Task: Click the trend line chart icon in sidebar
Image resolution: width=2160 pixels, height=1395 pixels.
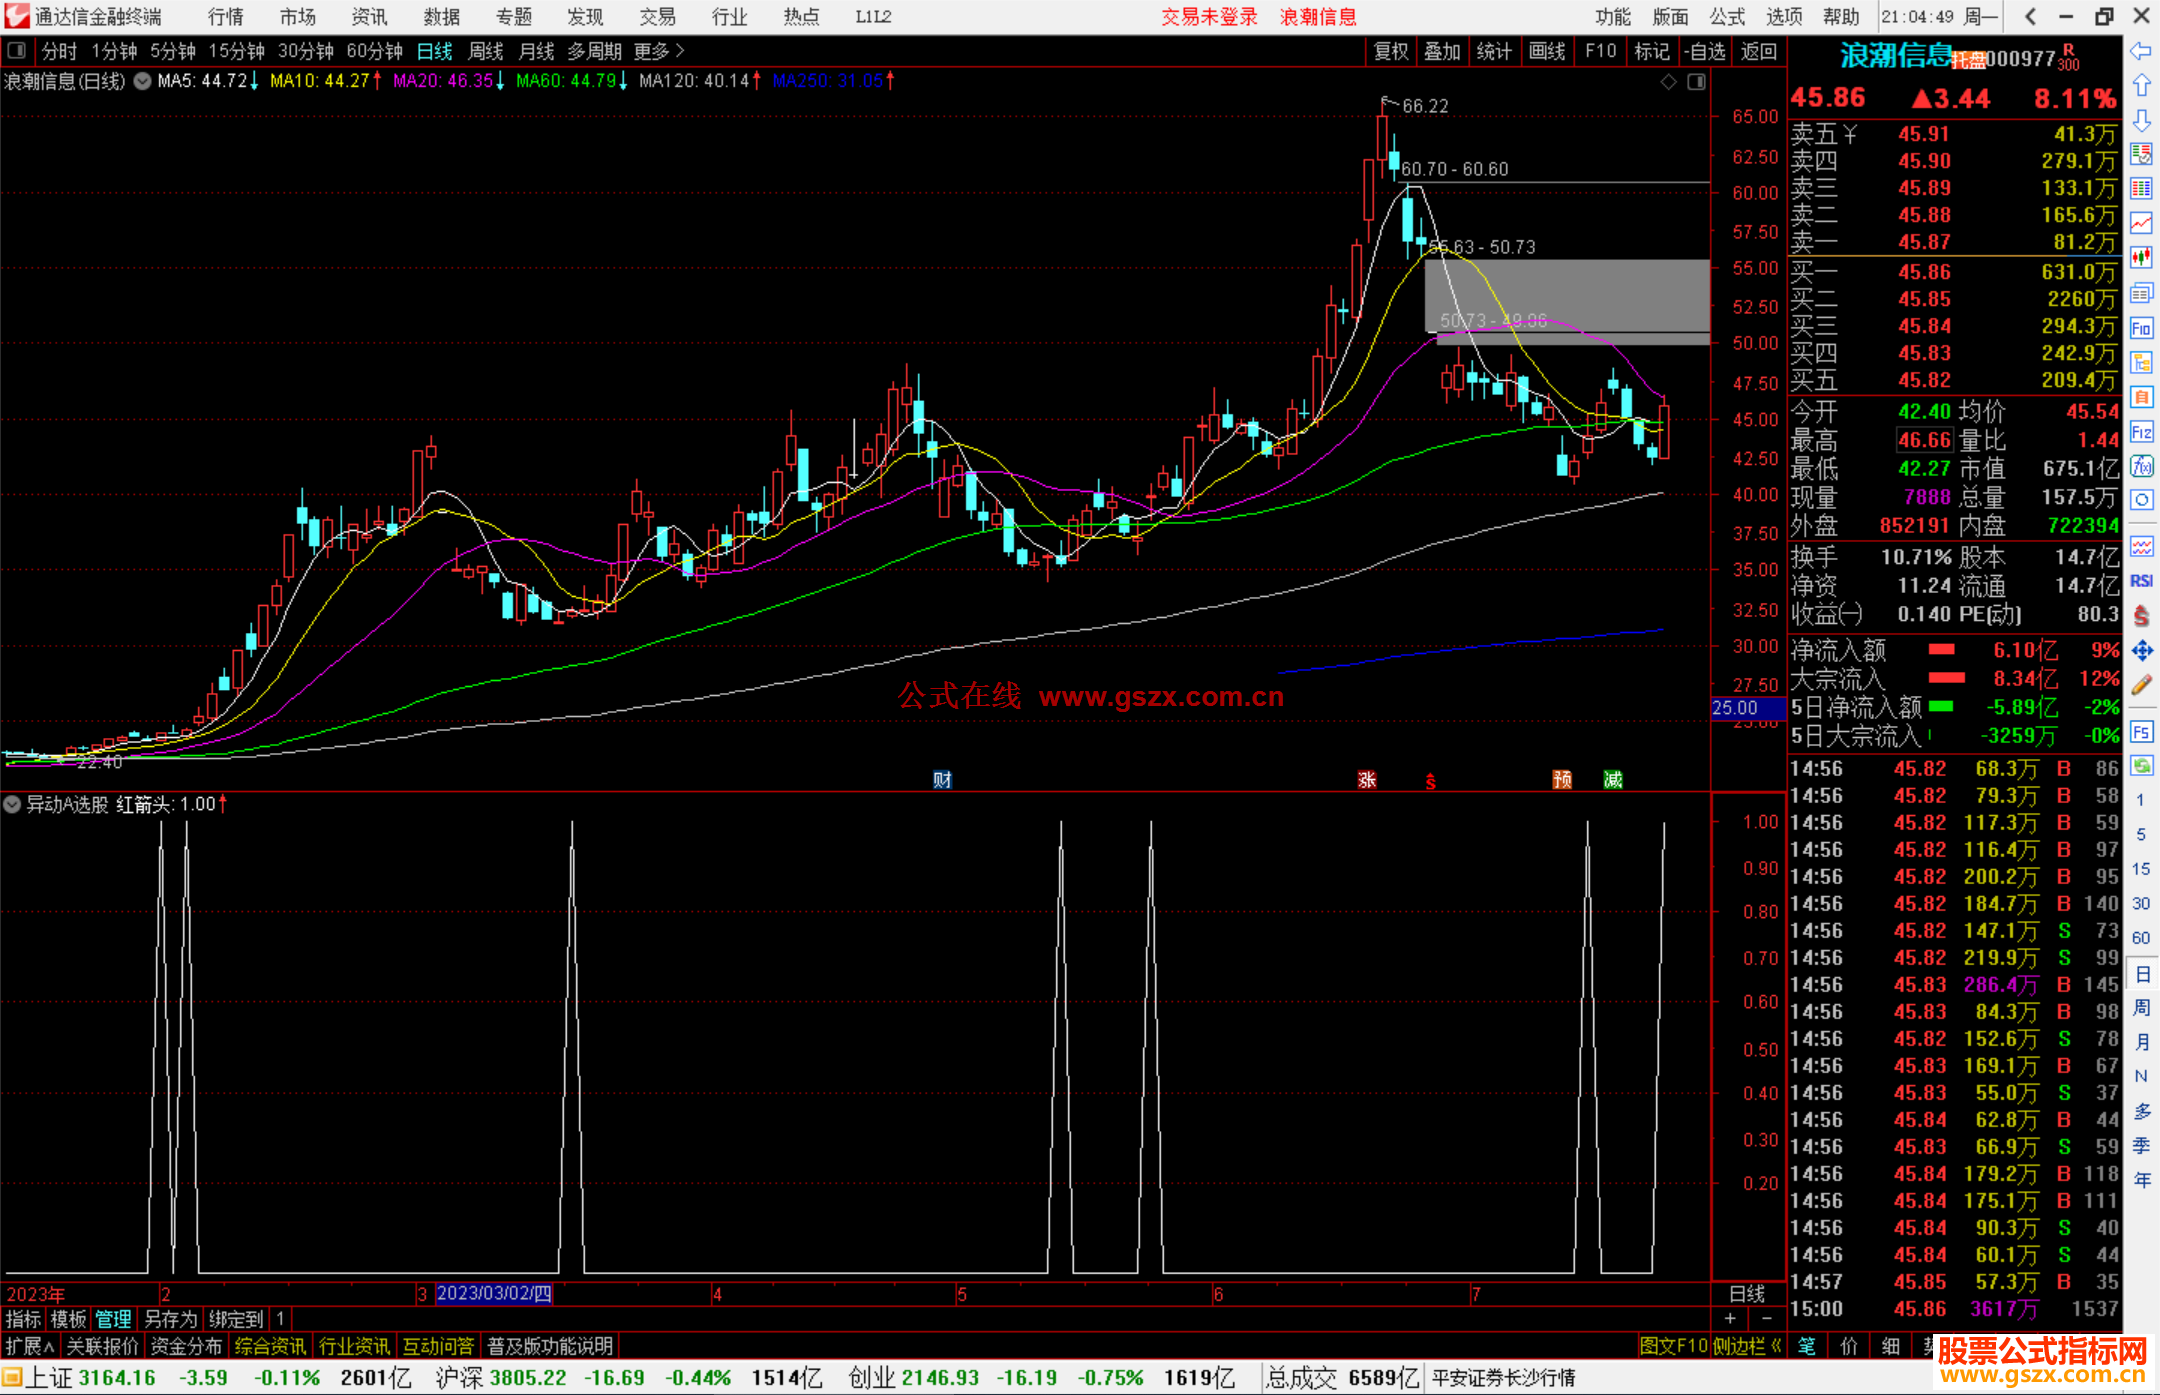Action: [2141, 224]
